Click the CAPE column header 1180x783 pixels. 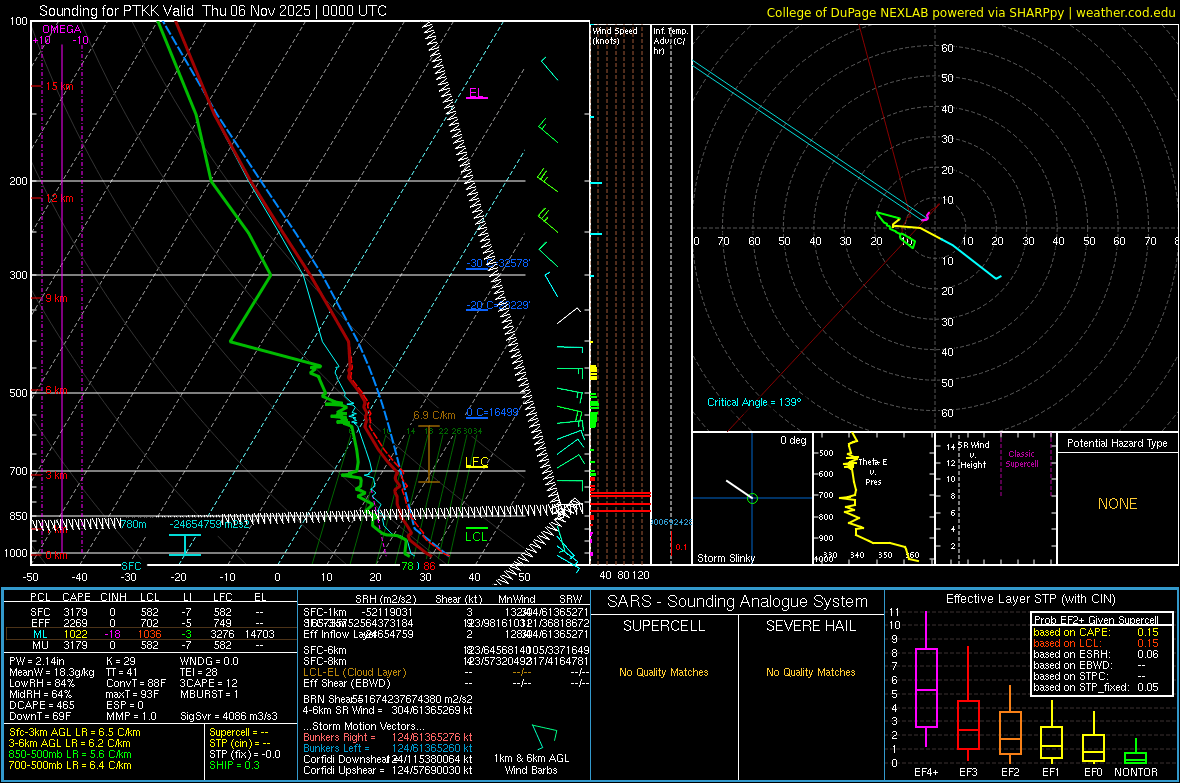(77, 597)
